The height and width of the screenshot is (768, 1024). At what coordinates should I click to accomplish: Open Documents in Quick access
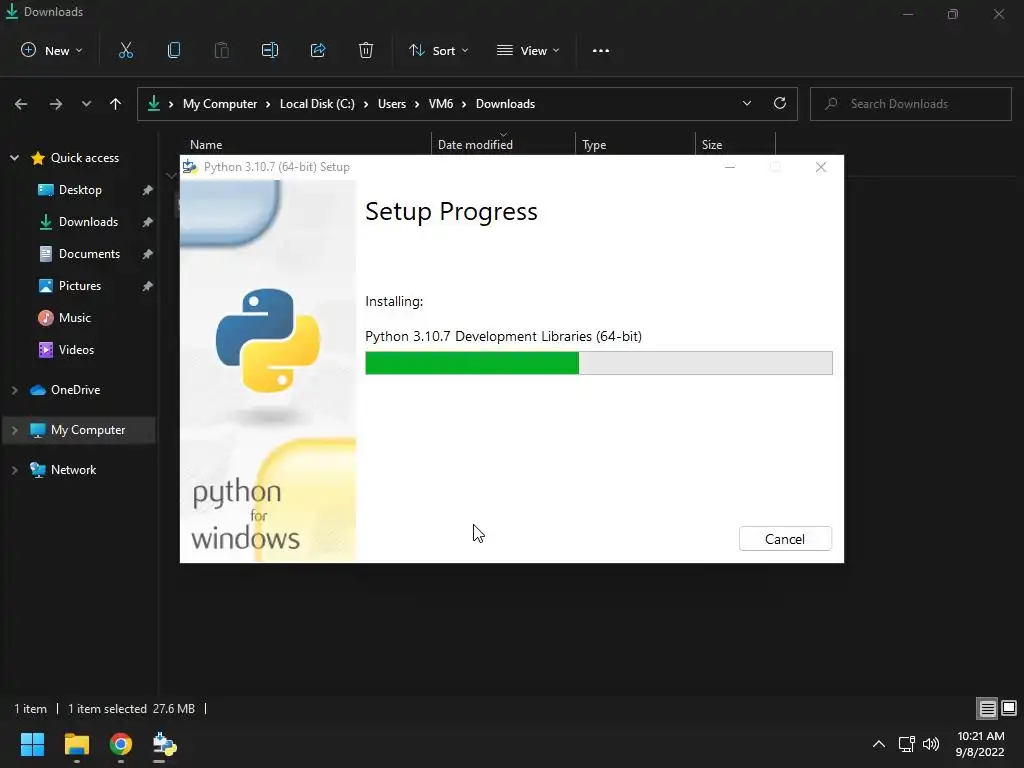pyautogui.click(x=89, y=254)
